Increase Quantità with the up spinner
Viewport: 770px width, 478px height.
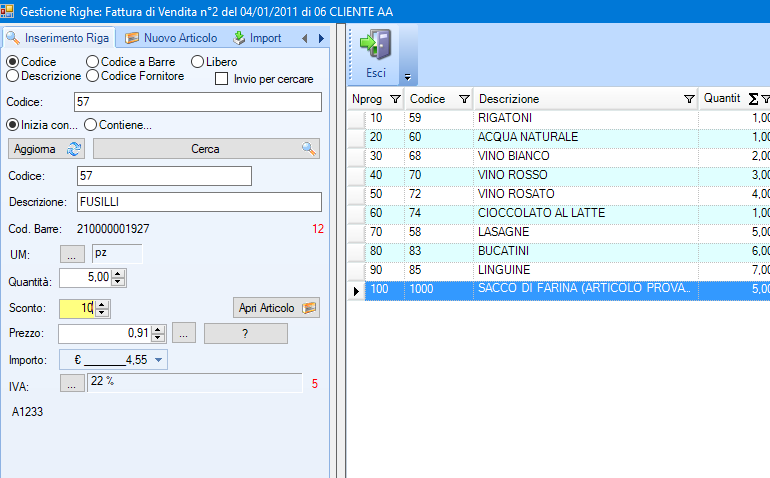[118, 273]
